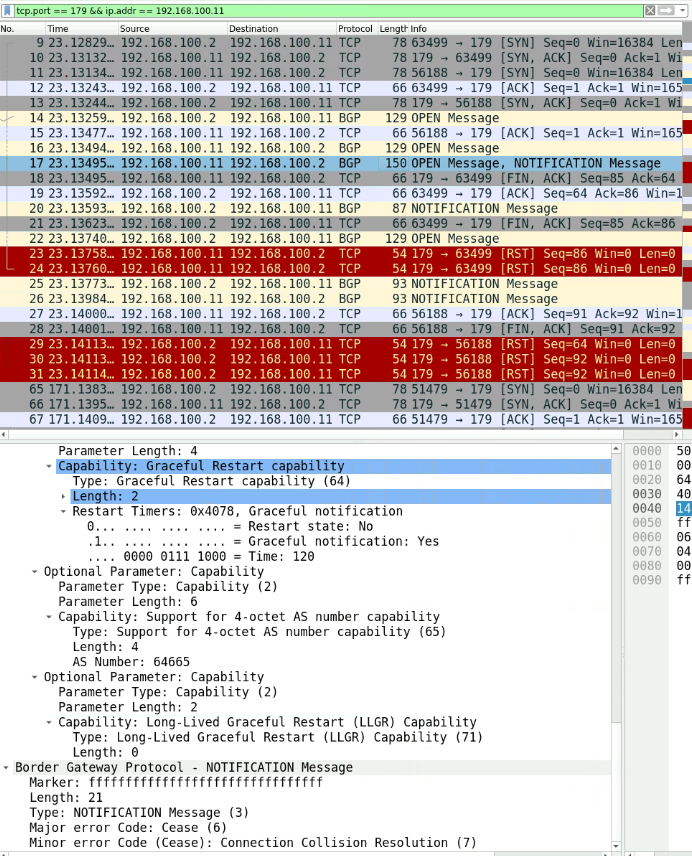Screen dimensions: 692x856
Task: Apply the display filter arrow button
Action: pyautogui.click(x=666, y=10)
